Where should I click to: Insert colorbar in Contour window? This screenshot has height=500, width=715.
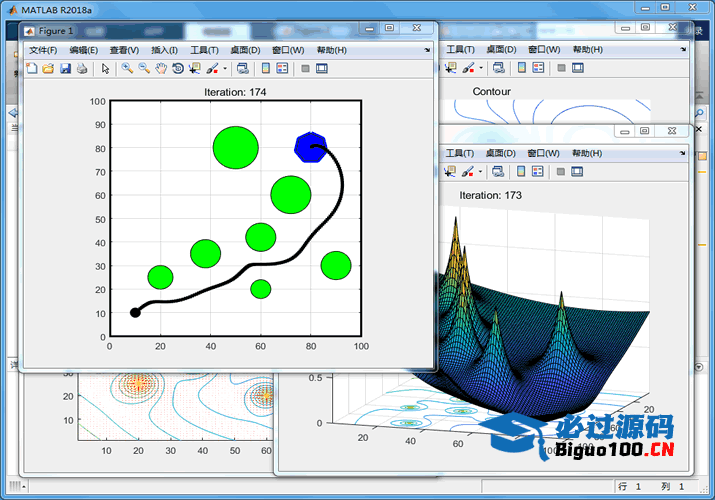522,68
